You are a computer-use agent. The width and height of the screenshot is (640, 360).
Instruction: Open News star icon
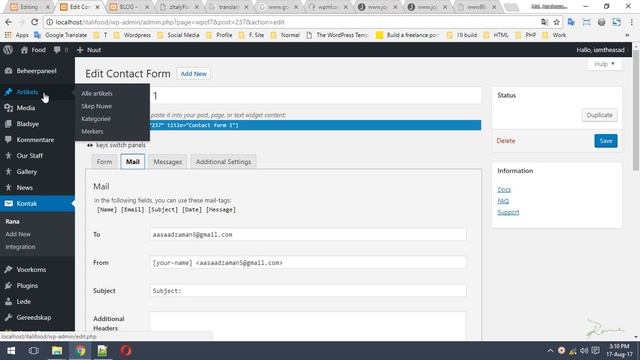(x=8, y=188)
